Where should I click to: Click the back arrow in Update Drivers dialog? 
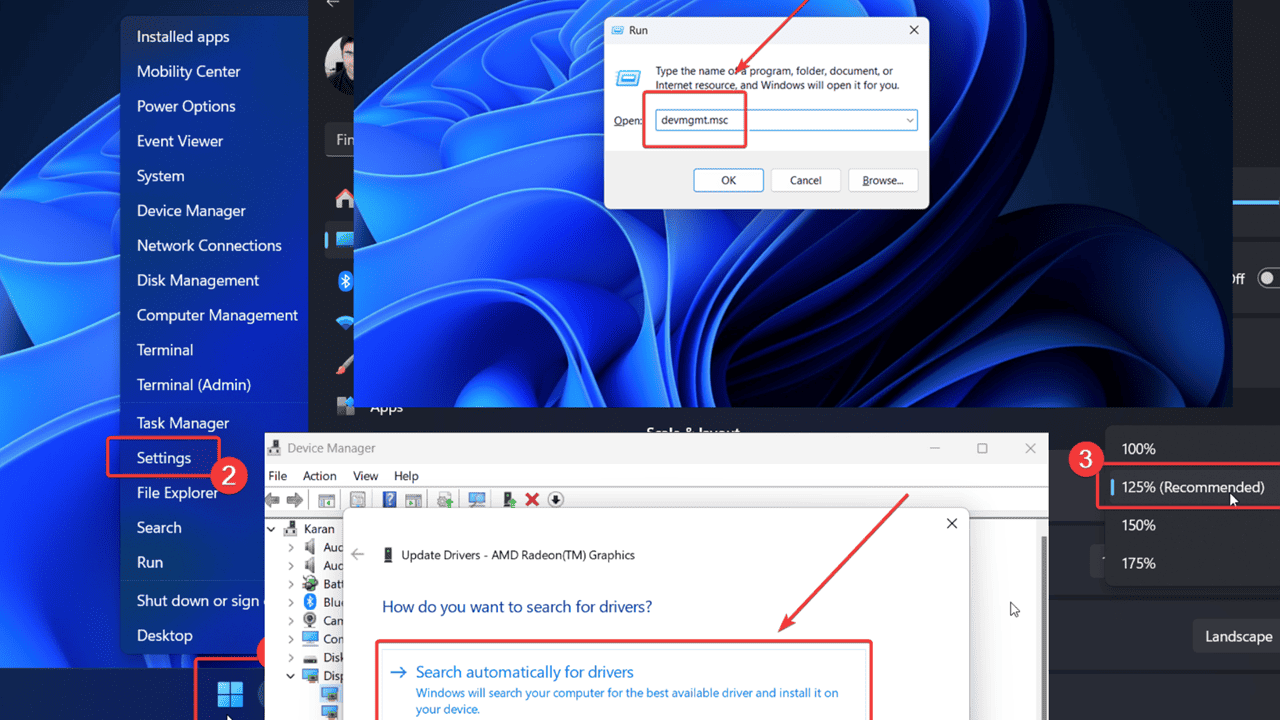pos(358,554)
